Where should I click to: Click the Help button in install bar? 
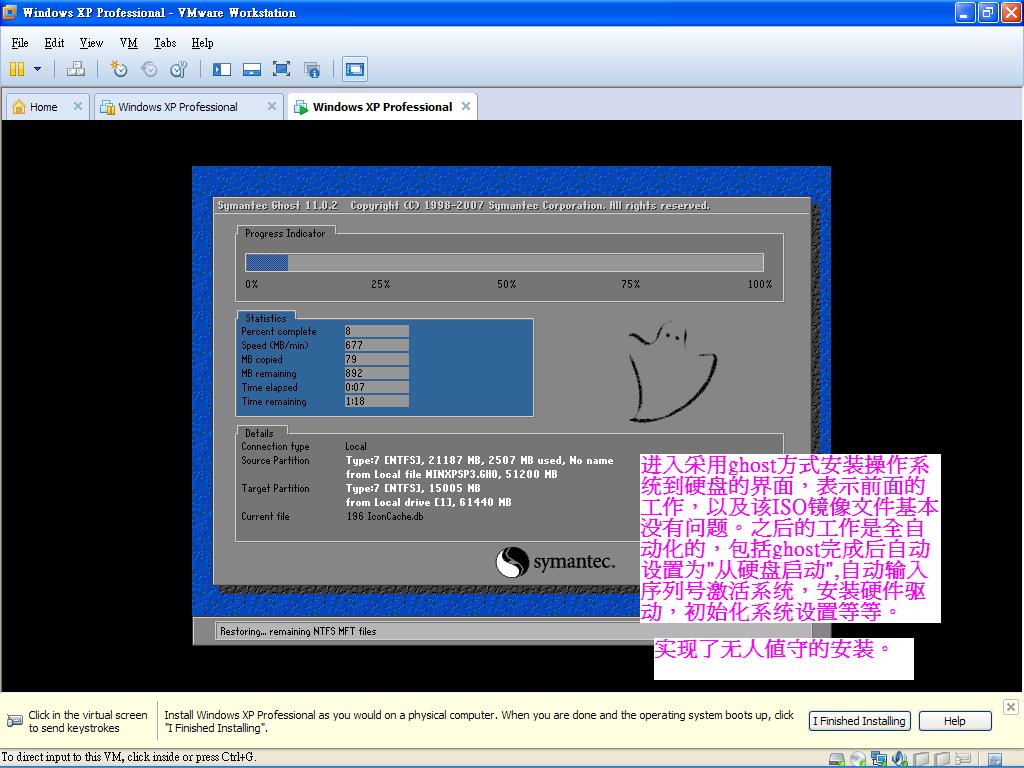955,721
